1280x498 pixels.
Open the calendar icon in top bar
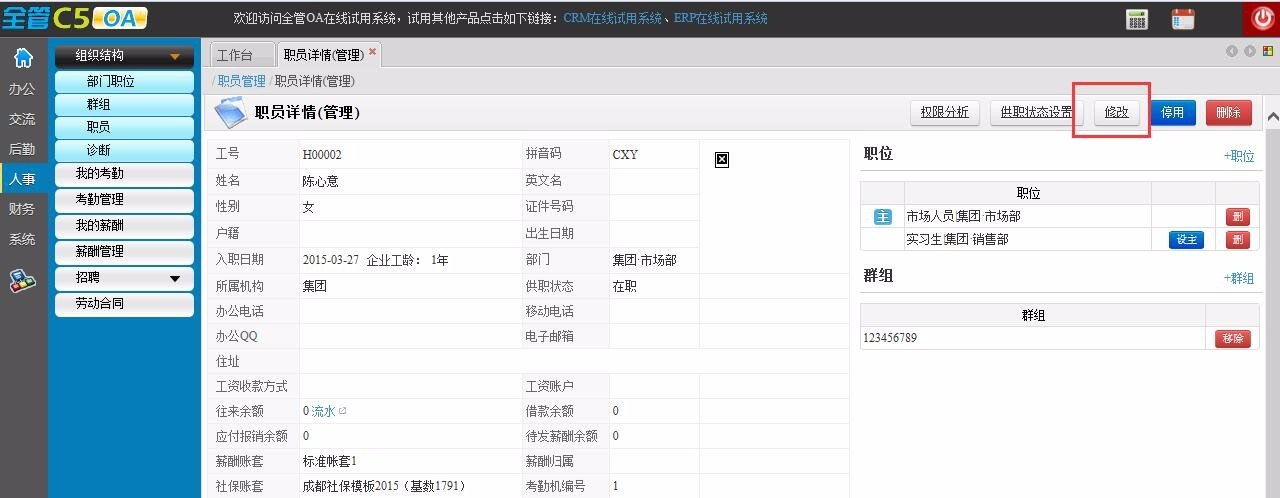1183,18
